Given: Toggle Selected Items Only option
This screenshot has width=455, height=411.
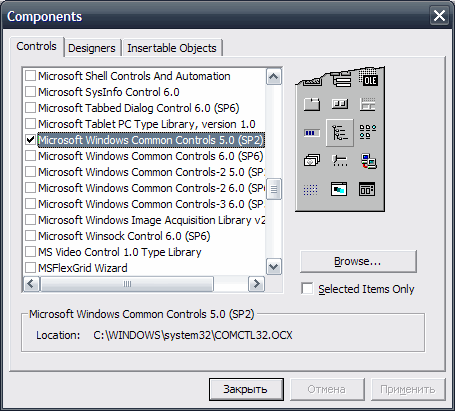Looking at the screenshot, I should 307,289.
